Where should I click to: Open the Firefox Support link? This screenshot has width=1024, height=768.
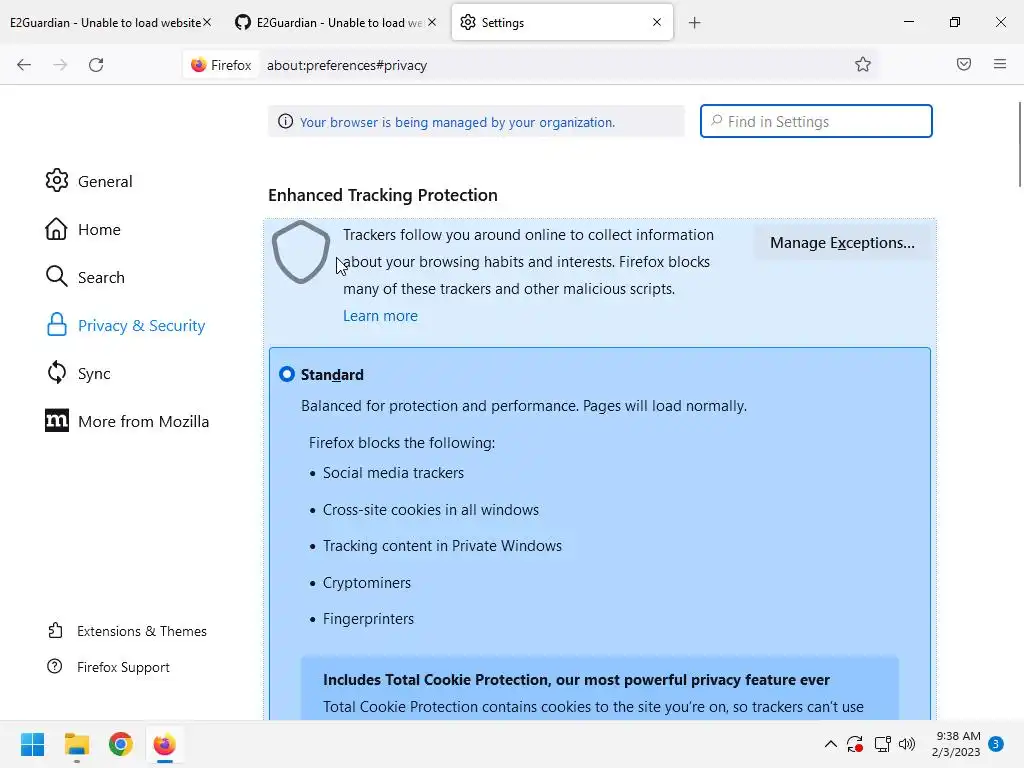click(123, 667)
